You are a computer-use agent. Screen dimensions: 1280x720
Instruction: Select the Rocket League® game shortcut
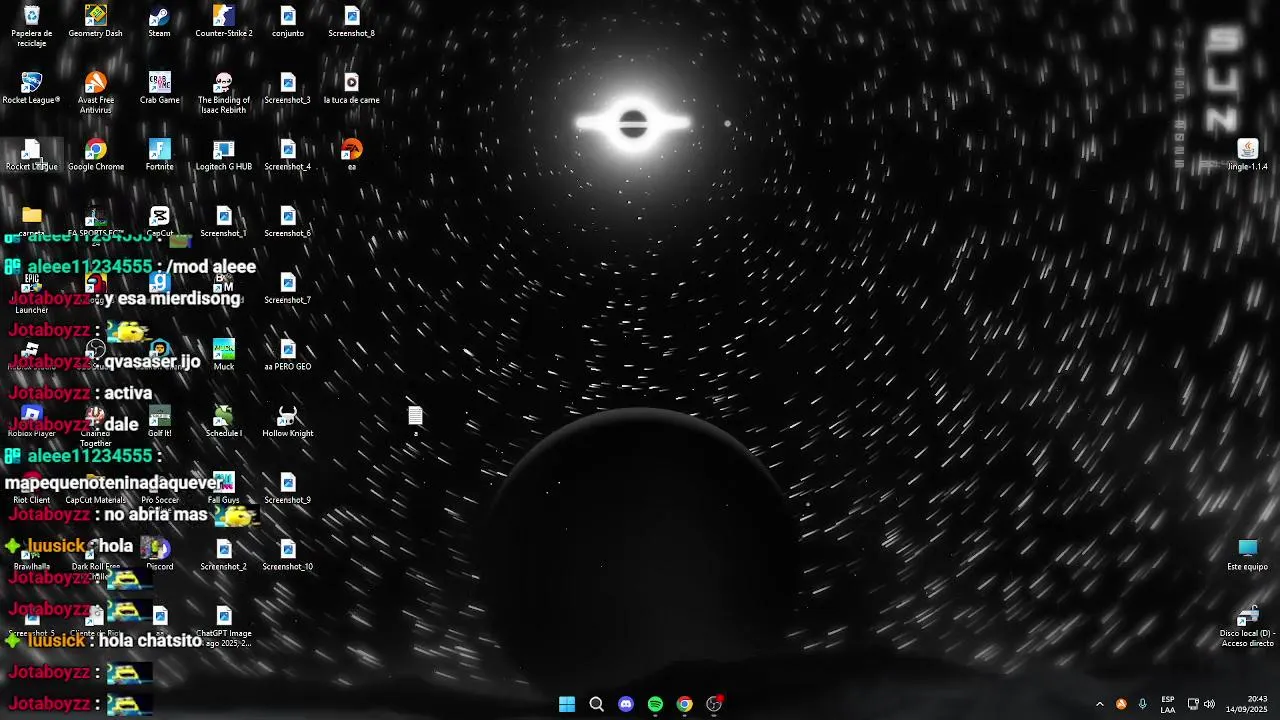pyautogui.click(x=32, y=88)
